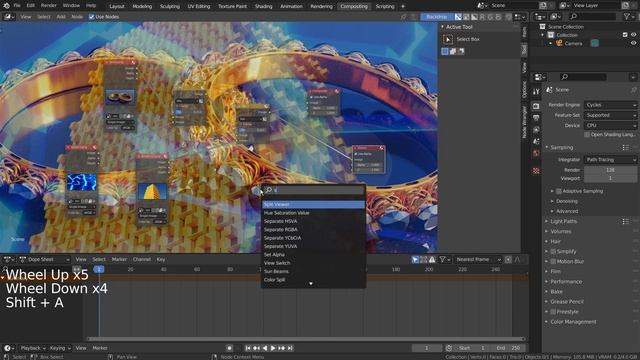
Task: Open the Dope Sheet mode dropdown
Action: click(x=44, y=260)
